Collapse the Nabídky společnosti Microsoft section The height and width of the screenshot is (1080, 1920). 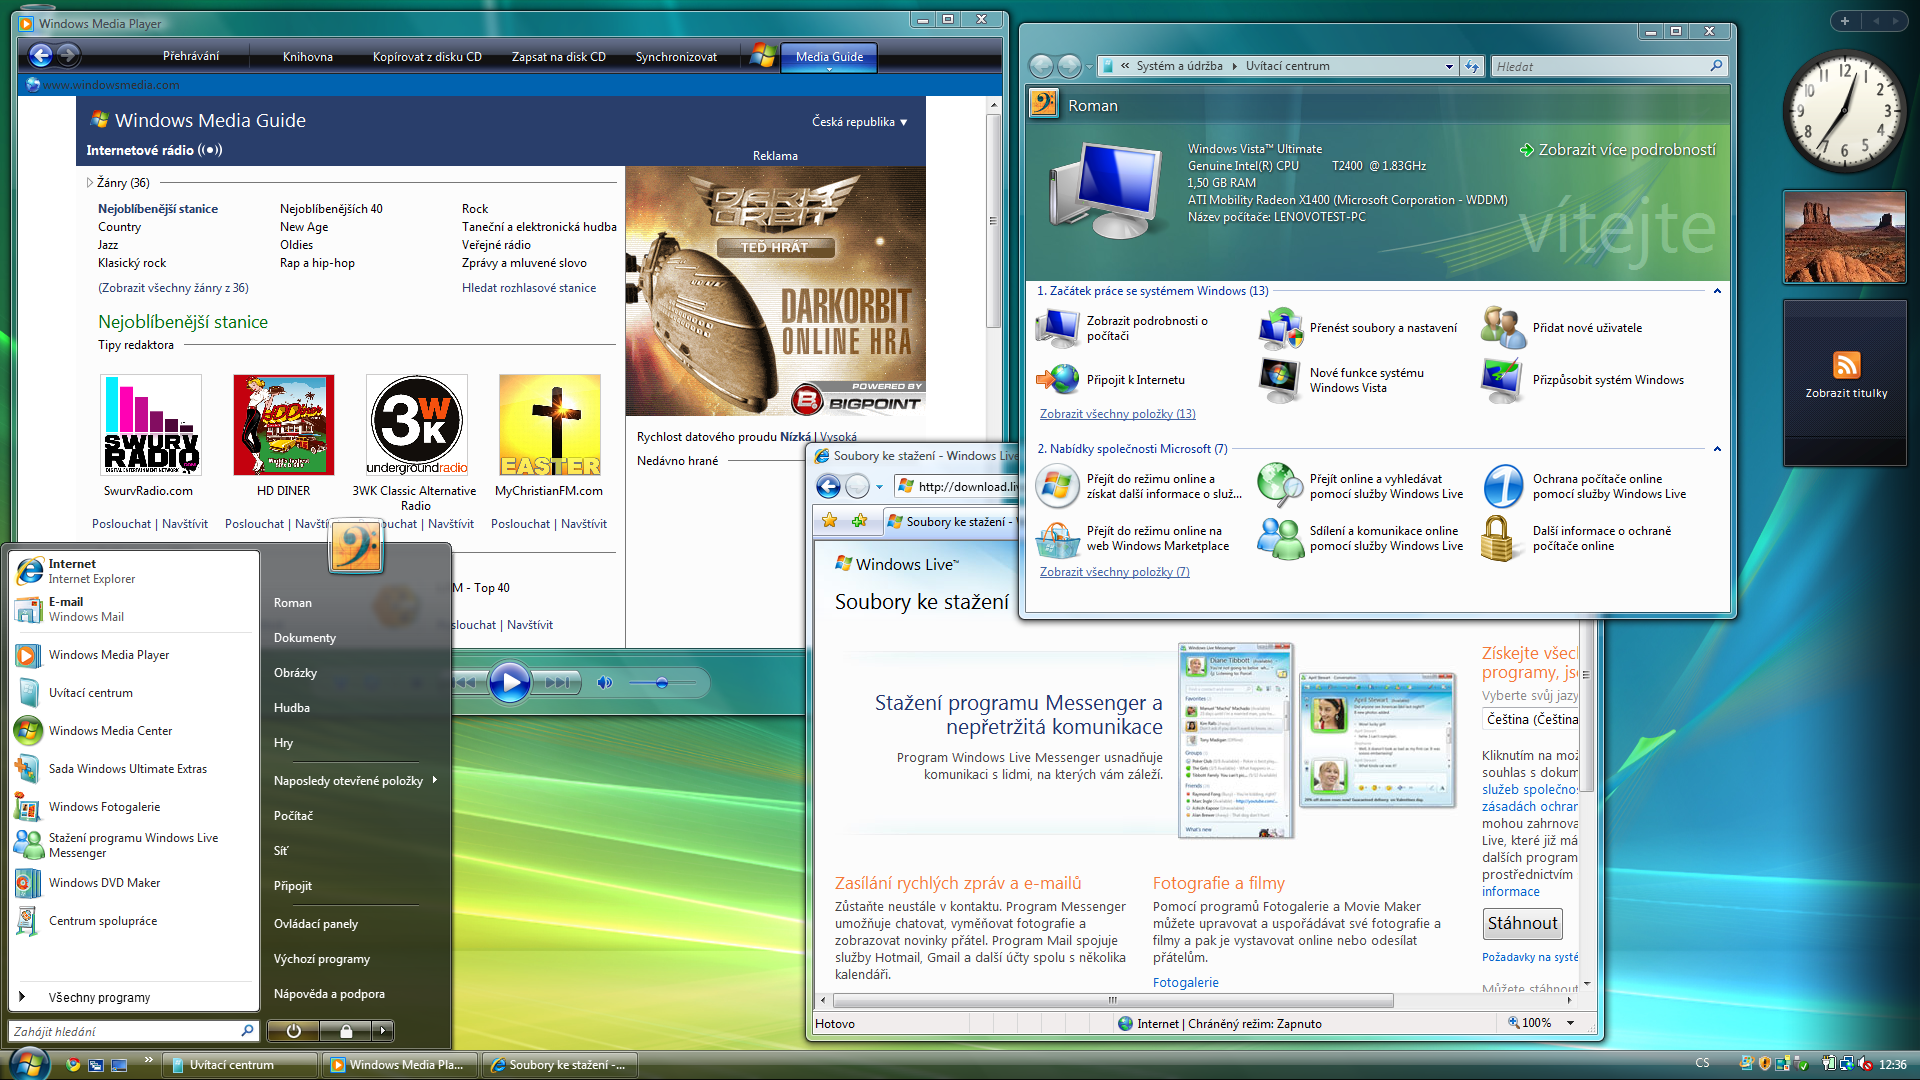tap(1717, 449)
